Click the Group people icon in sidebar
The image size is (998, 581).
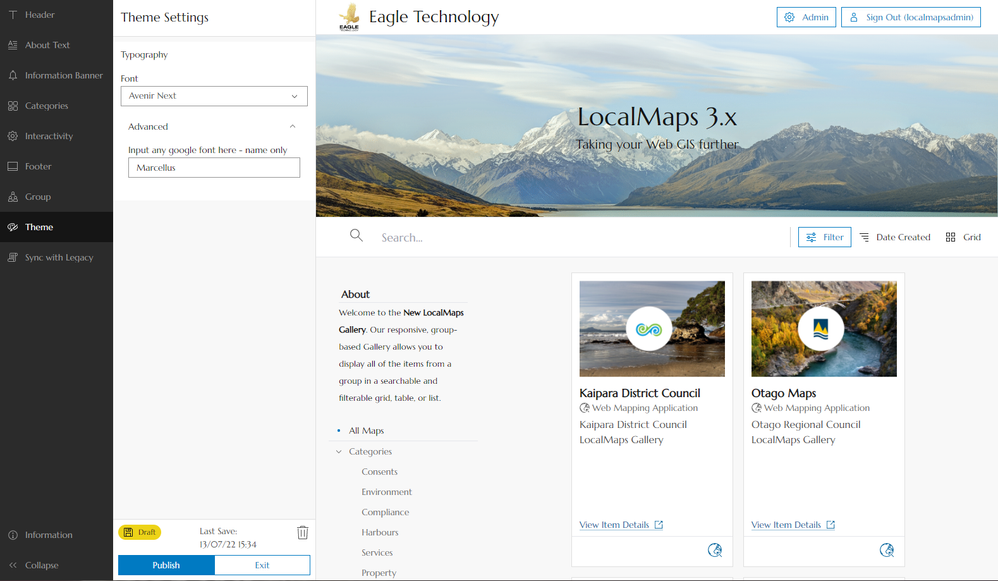13,197
